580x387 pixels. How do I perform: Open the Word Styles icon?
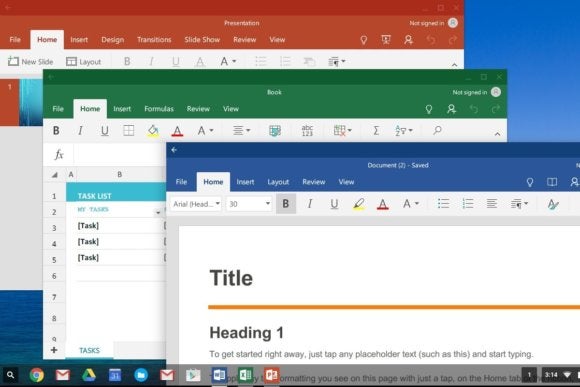coord(553,204)
